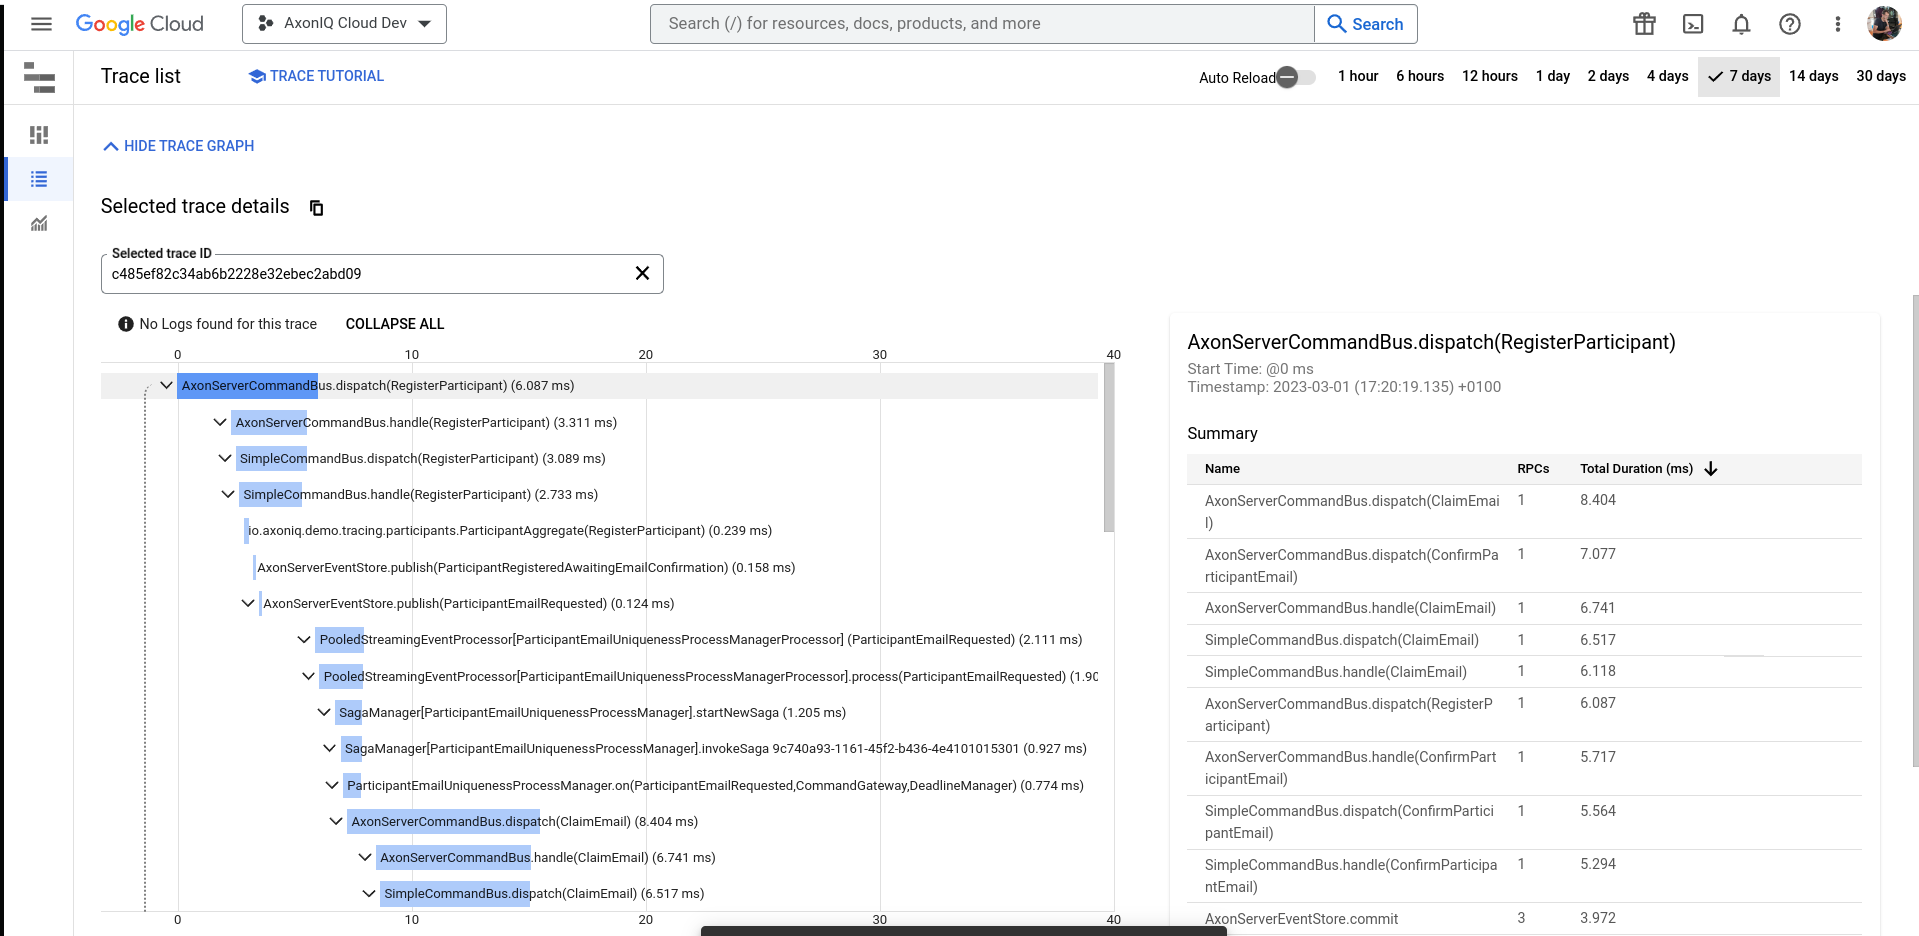Click the Google Cloud logo

(x=139, y=24)
